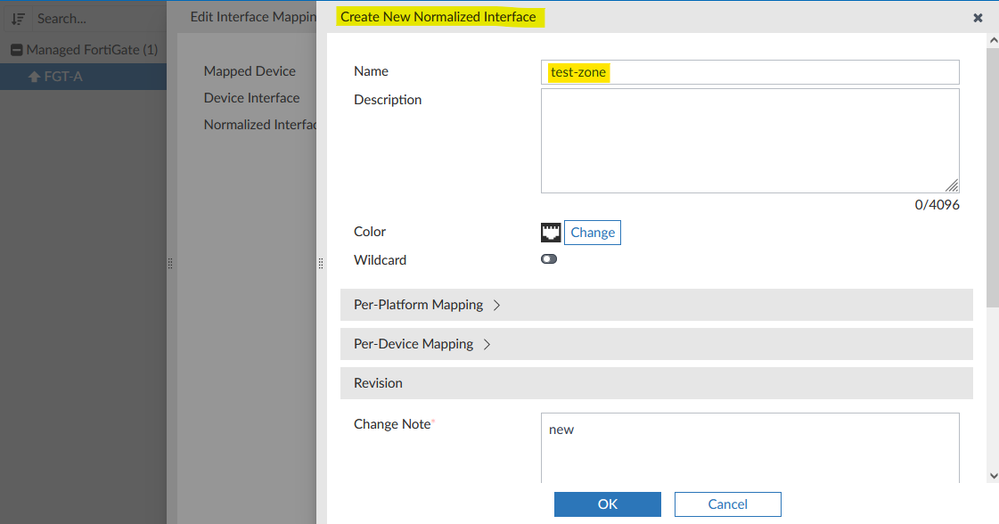
Task: Close the Create New Normalized Interface dialog
Action: (978, 18)
